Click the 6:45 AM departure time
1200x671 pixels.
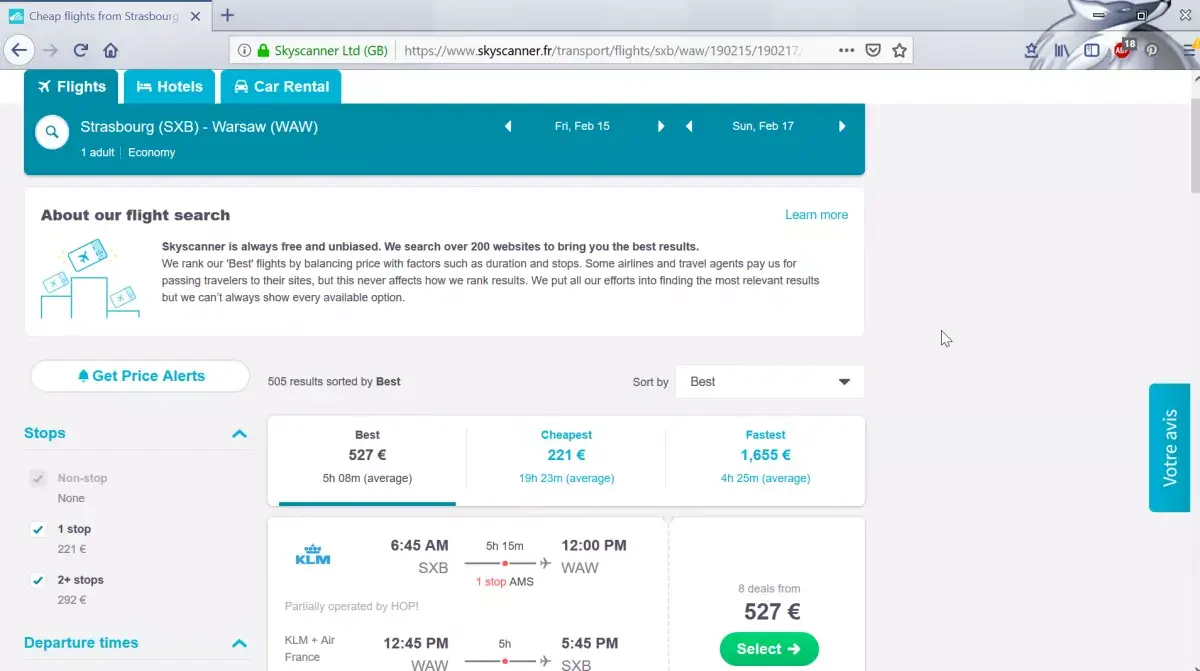pos(419,546)
